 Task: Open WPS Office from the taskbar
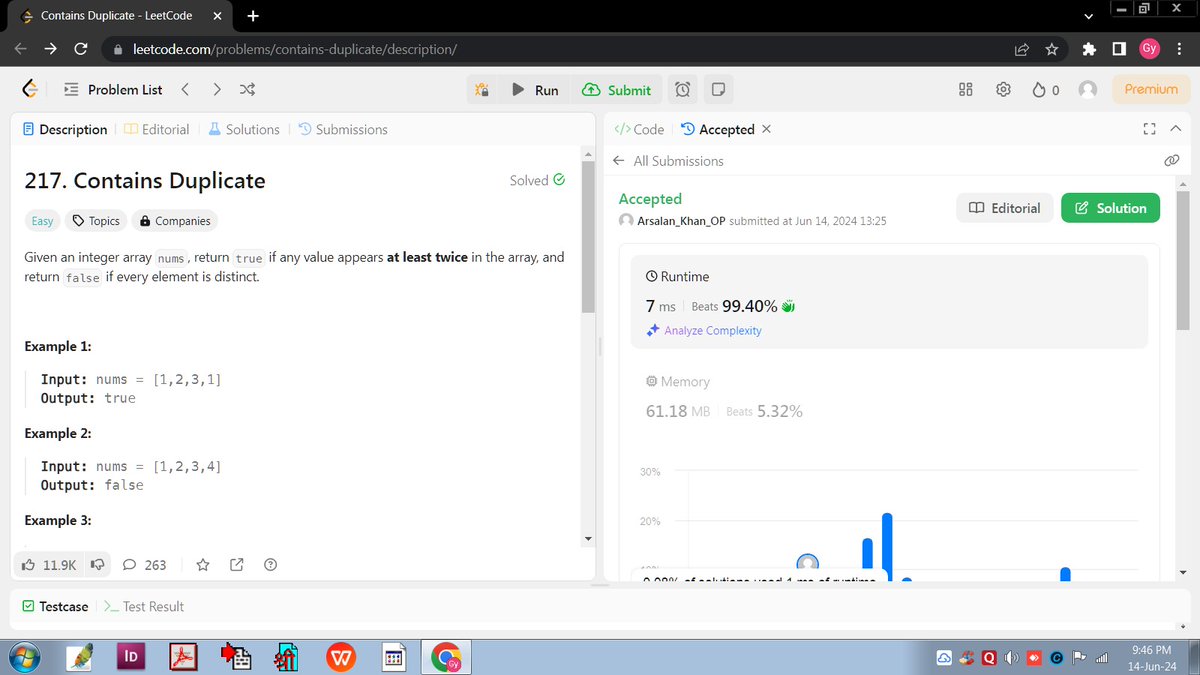(342, 657)
